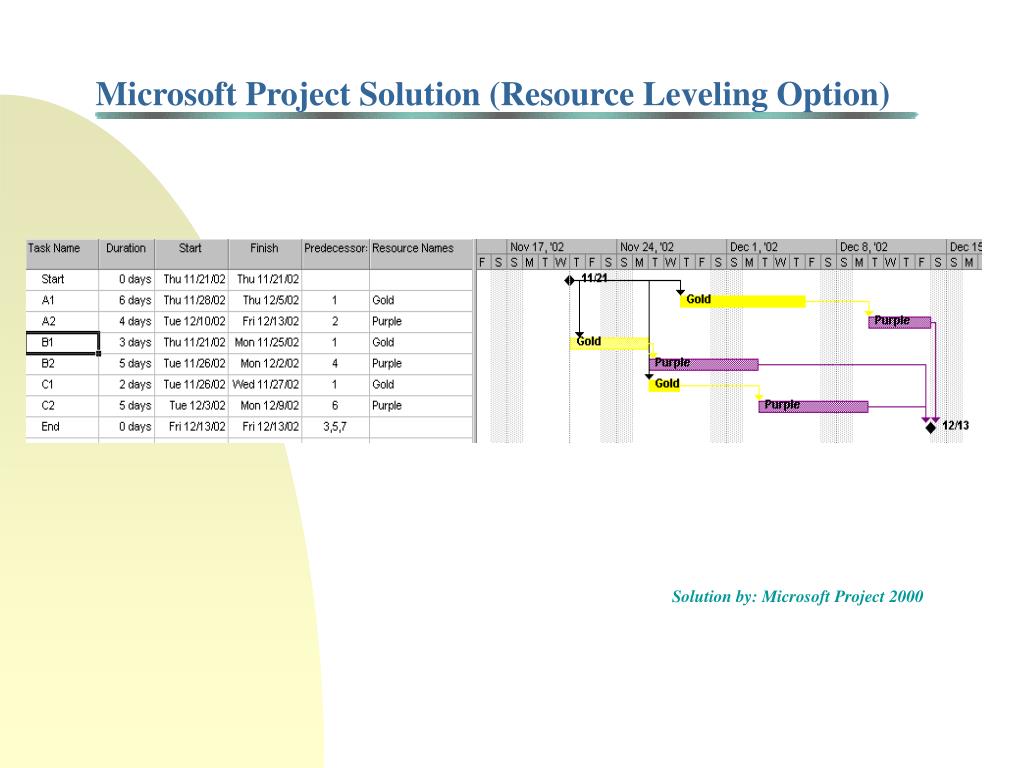
Task: Click finish date 'Mon 11/25/02'
Action: (264, 342)
